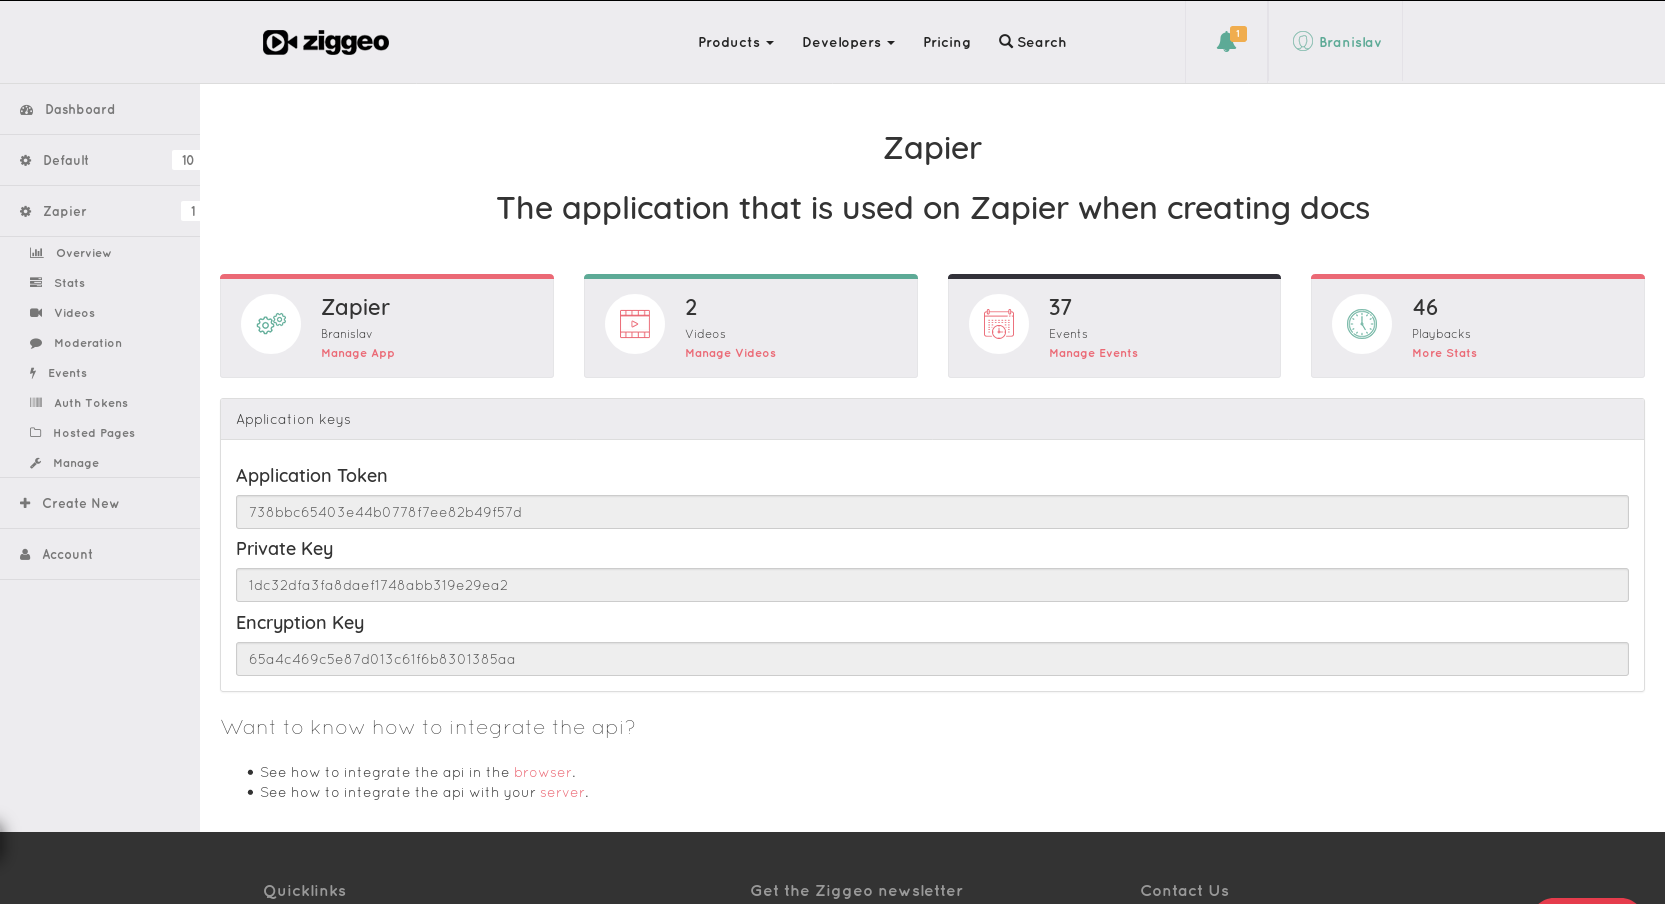Click the plus icon for Create New
The width and height of the screenshot is (1665, 904).
coord(25,503)
